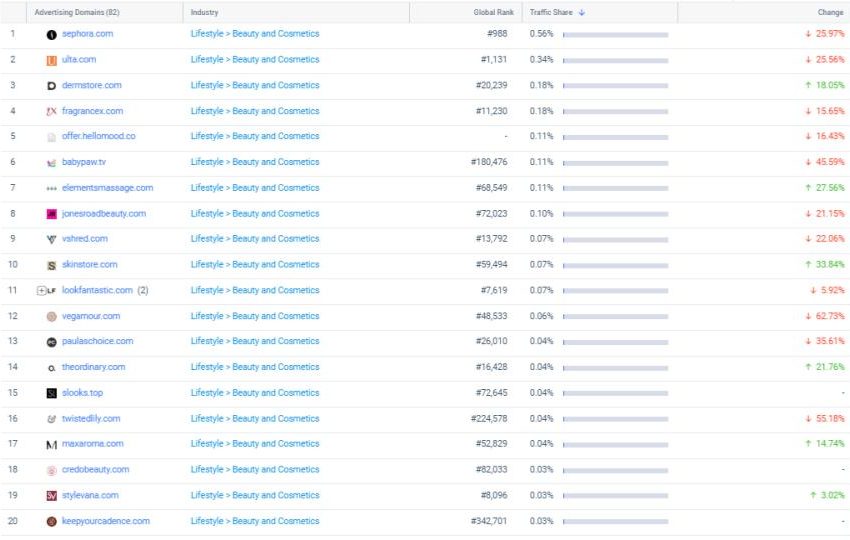Click global rank #1,131 for ulta.com
The height and width of the screenshot is (540, 850).
tap(494, 59)
